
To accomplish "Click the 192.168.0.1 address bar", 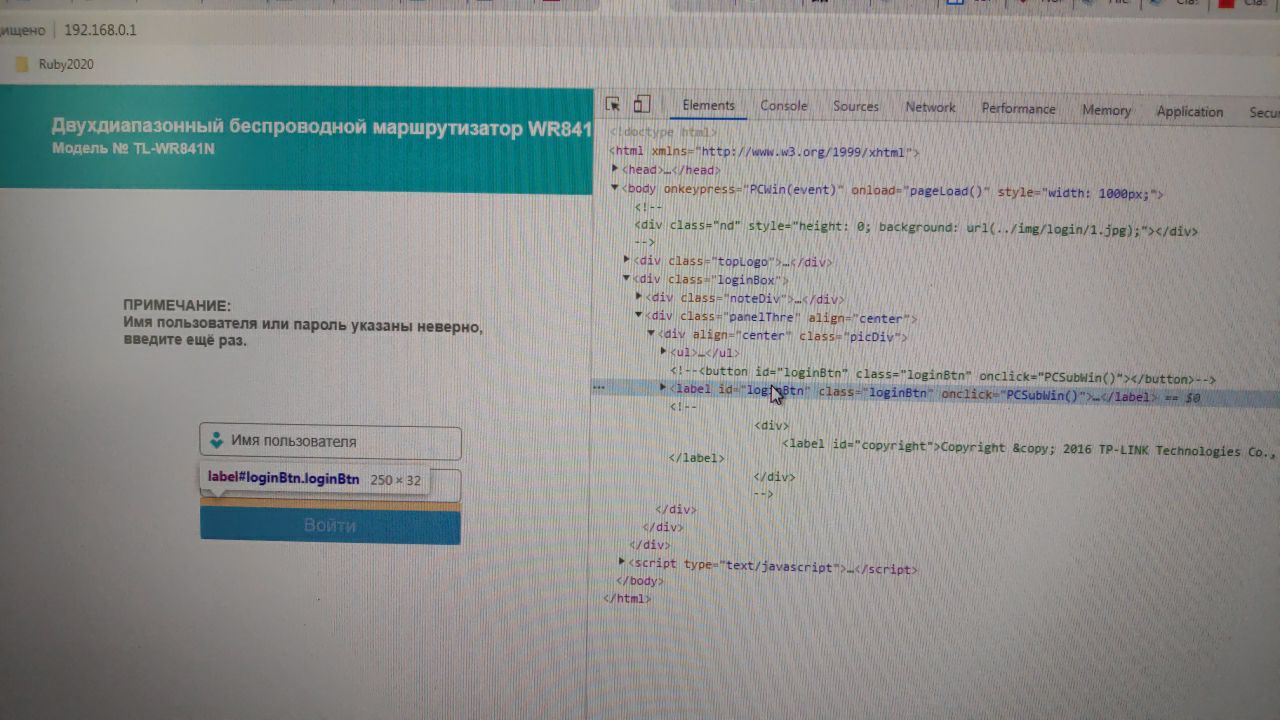I will tap(100, 30).
